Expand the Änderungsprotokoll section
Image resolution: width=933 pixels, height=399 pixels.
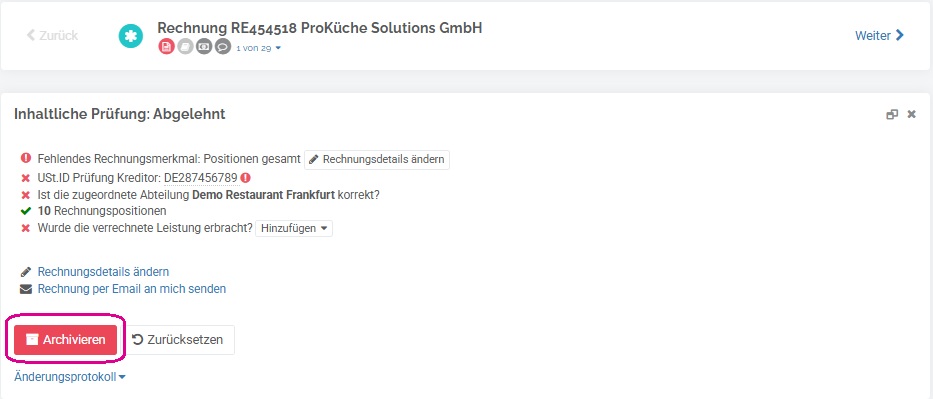pos(70,376)
